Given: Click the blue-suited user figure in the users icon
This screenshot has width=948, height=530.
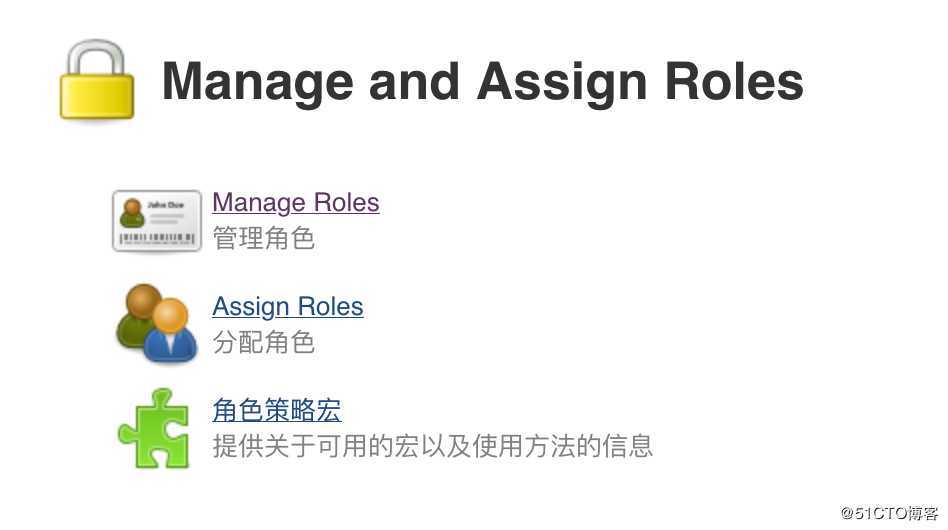Looking at the screenshot, I should coord(170,331).
